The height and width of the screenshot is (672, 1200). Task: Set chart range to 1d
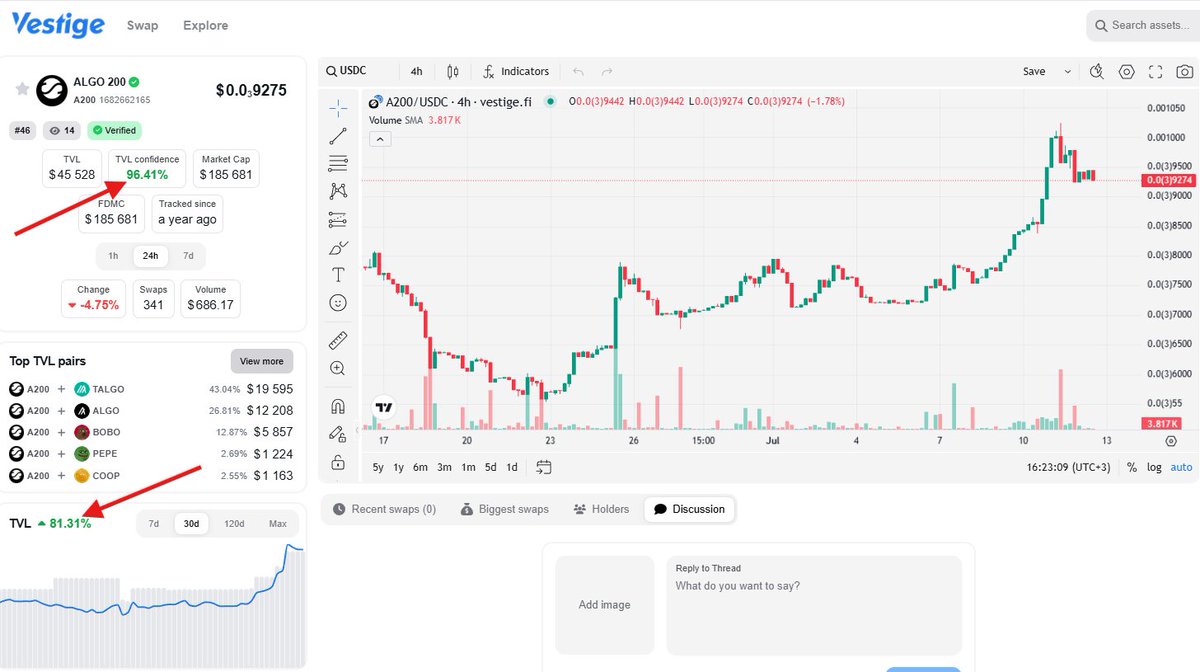tap(511, 467)
